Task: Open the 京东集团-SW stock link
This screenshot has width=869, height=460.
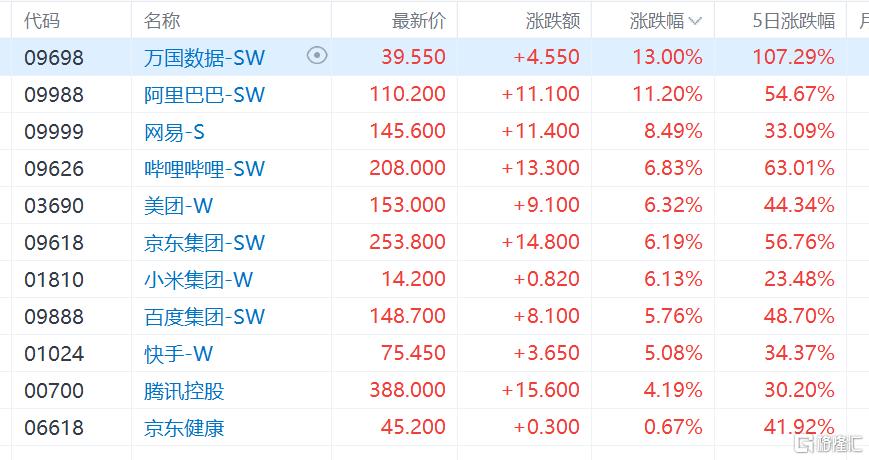Action: coord(205,243)
